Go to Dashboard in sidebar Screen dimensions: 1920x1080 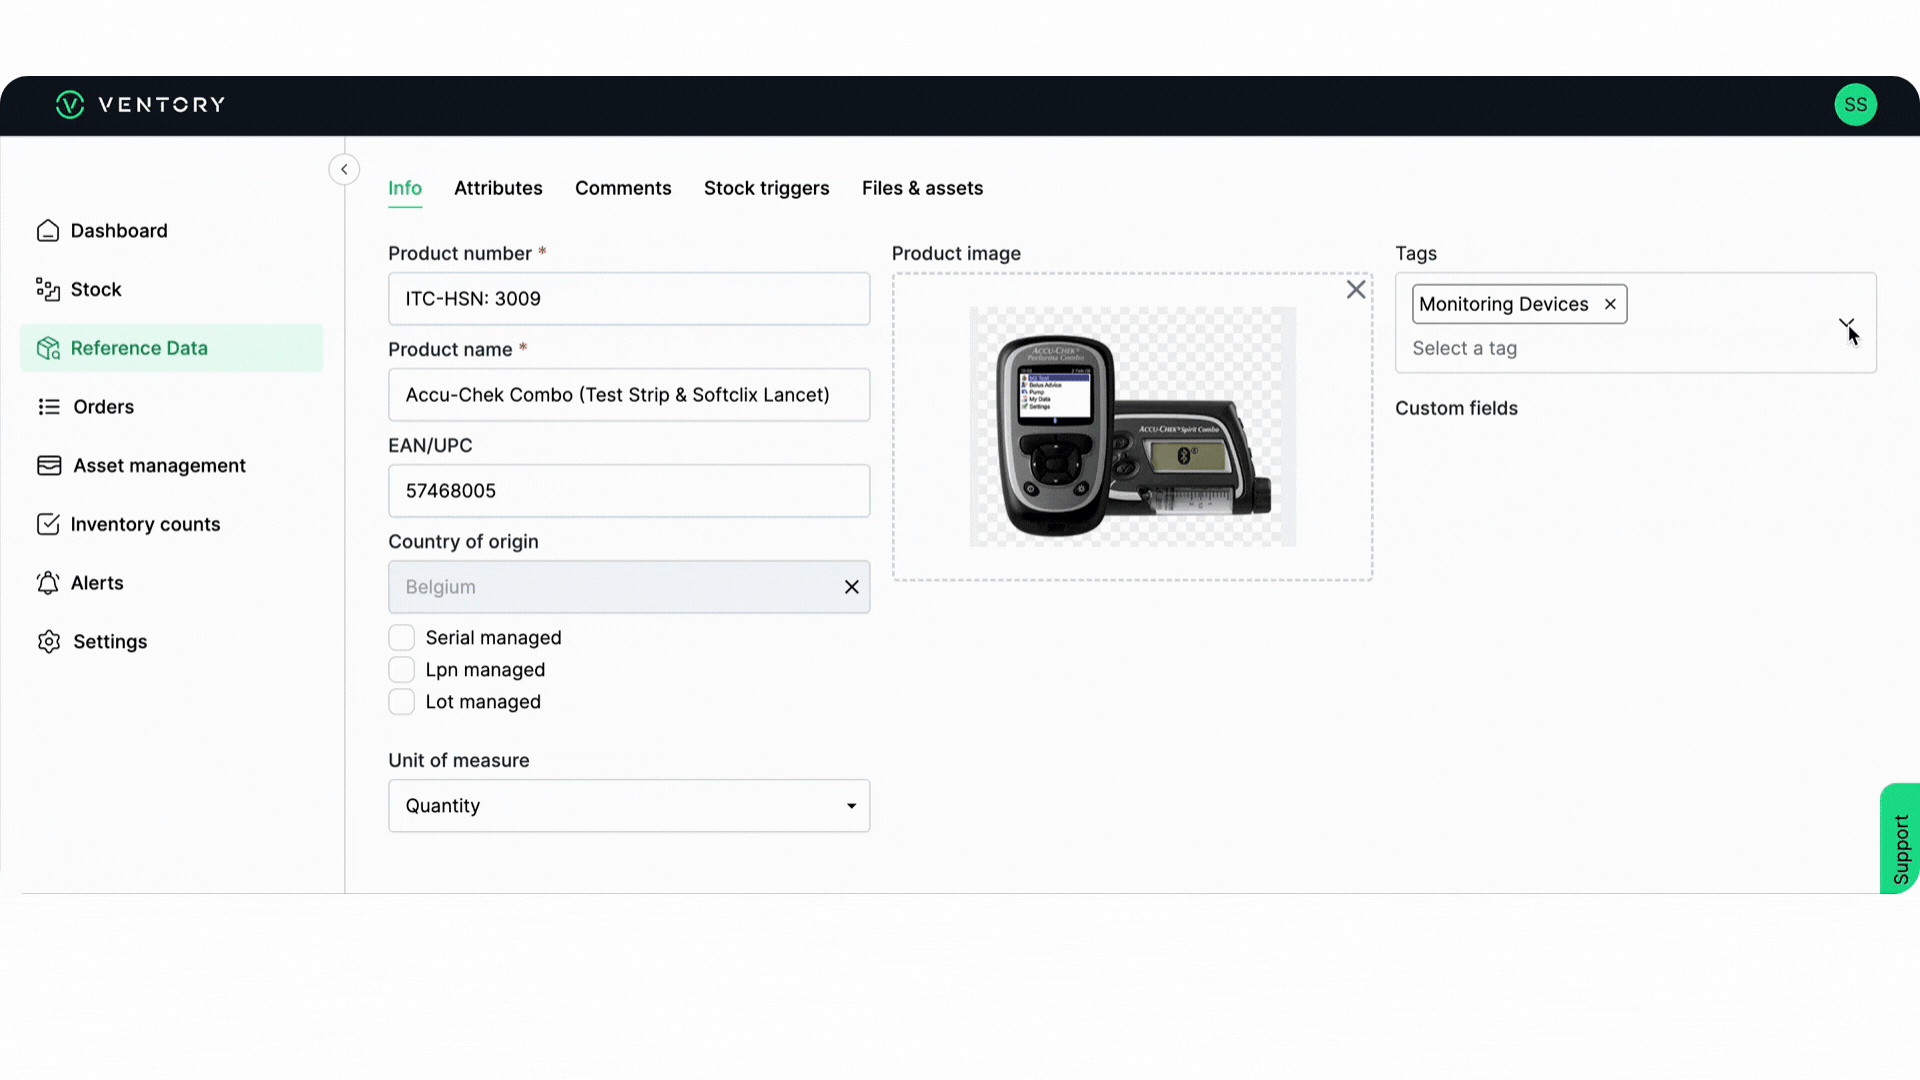171,231
